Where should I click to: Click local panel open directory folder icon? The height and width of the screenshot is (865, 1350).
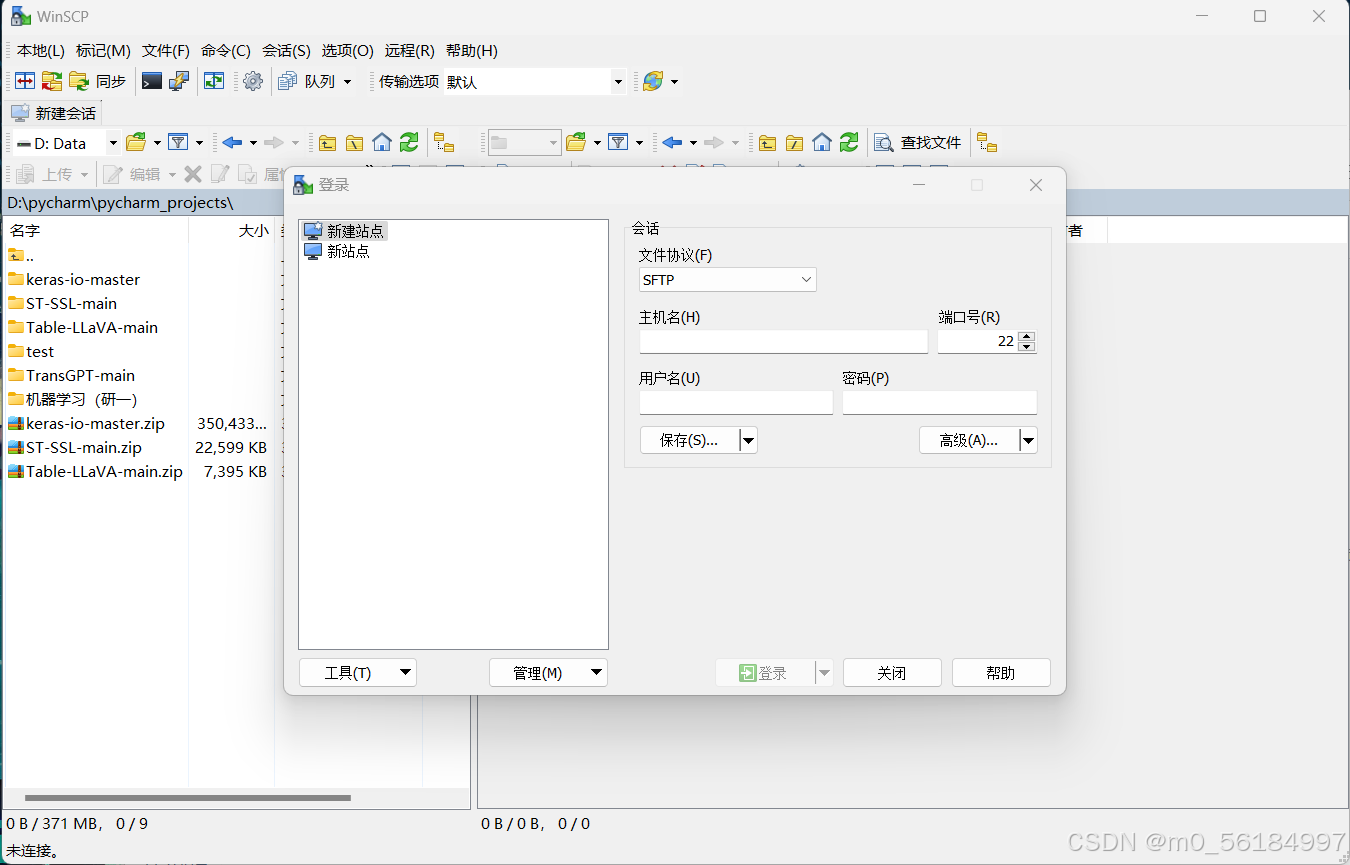pyautogui.click(x=136, y=143)
